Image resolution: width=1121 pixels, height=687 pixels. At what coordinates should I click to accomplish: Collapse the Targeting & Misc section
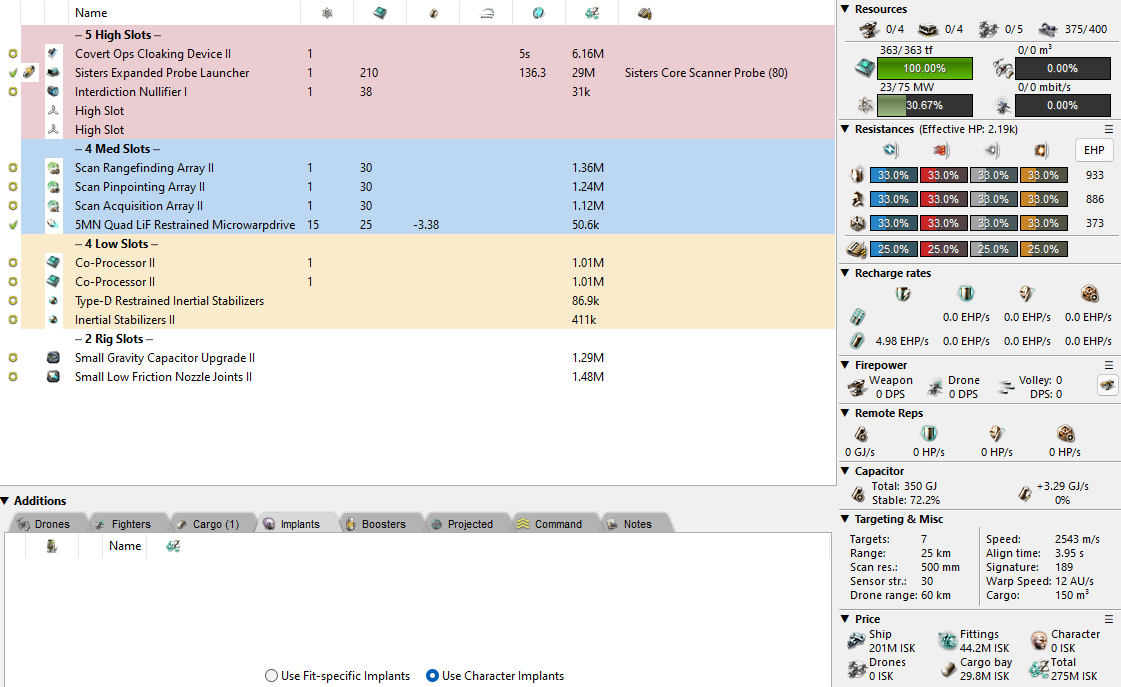click(845, 519)
